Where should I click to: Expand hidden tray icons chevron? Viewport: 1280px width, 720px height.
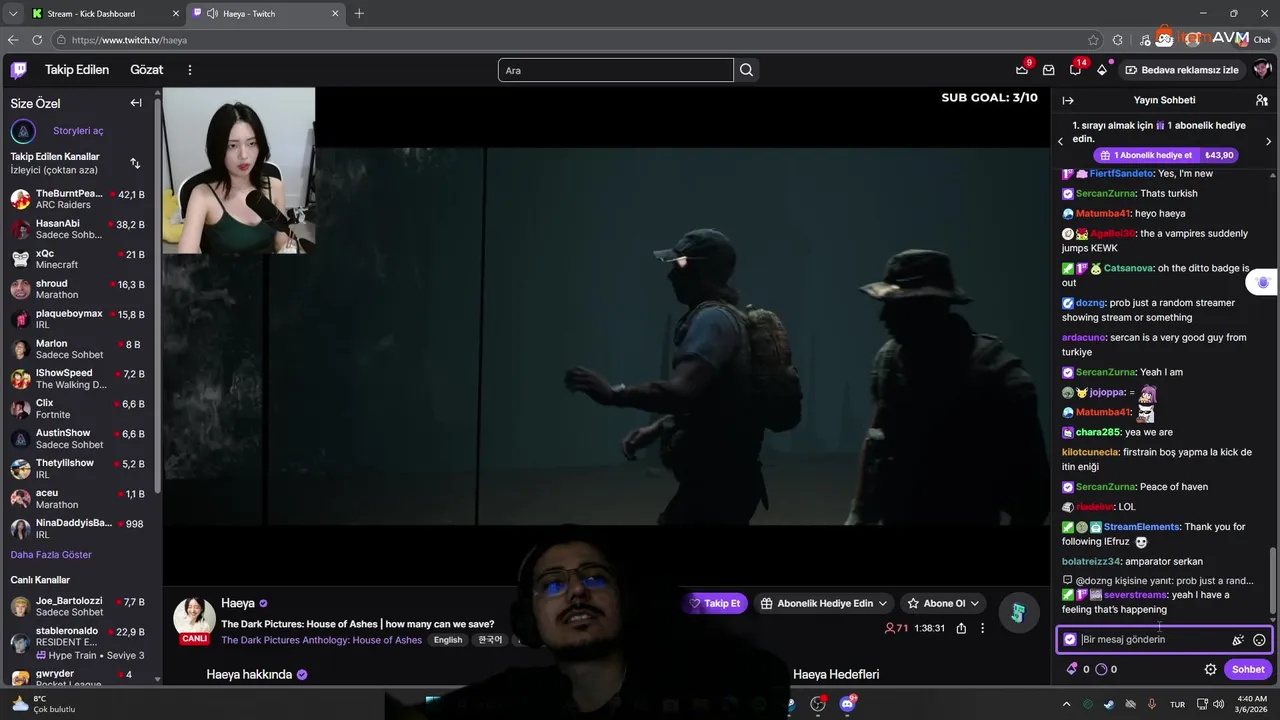(1067, 704)
